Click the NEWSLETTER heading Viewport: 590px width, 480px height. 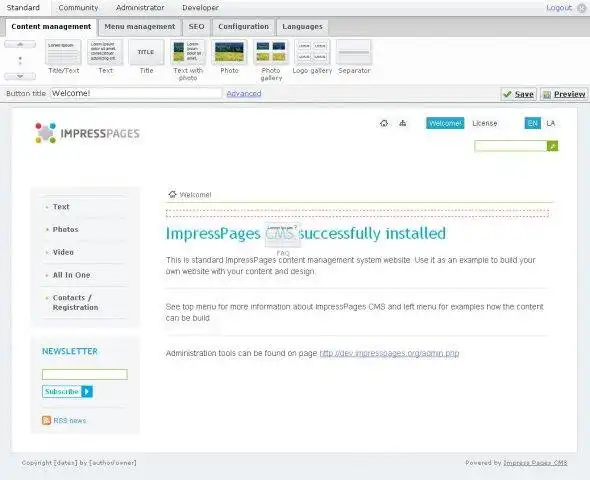pyautogui.click(x=70, y=351)
